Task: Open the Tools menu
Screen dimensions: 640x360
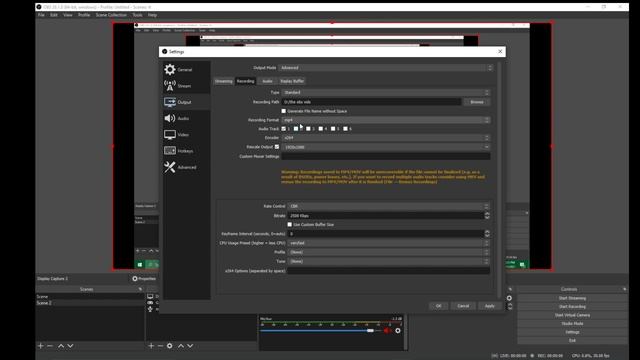Action: [x=137, y=15]
